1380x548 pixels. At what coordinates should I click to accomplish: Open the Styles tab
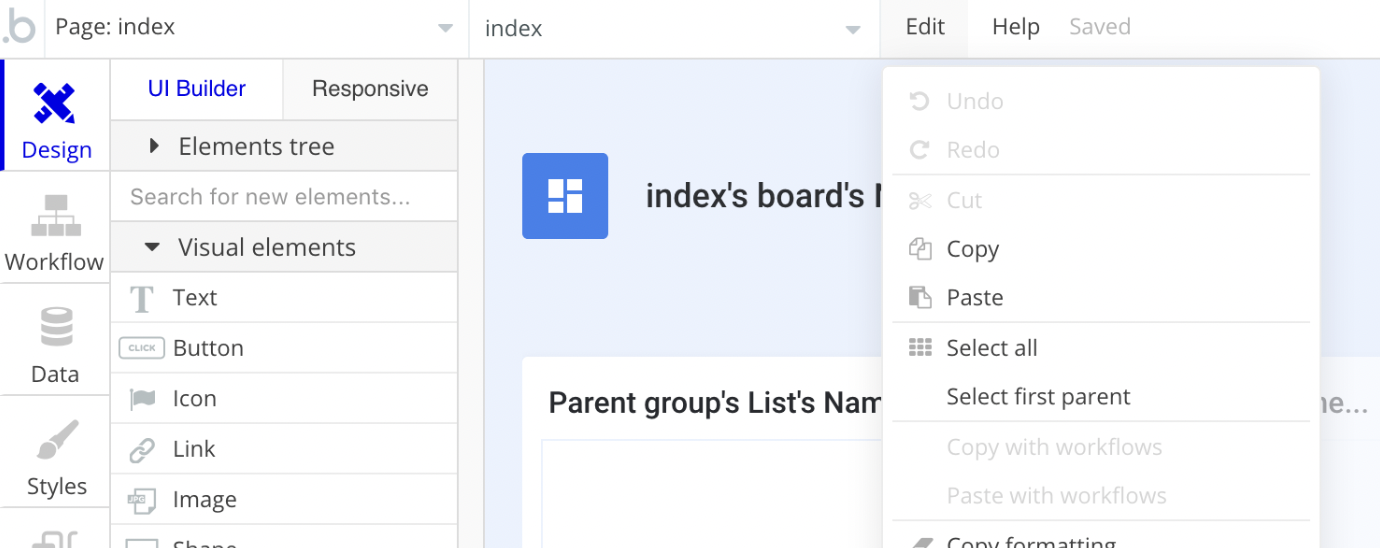click(55, 452)
